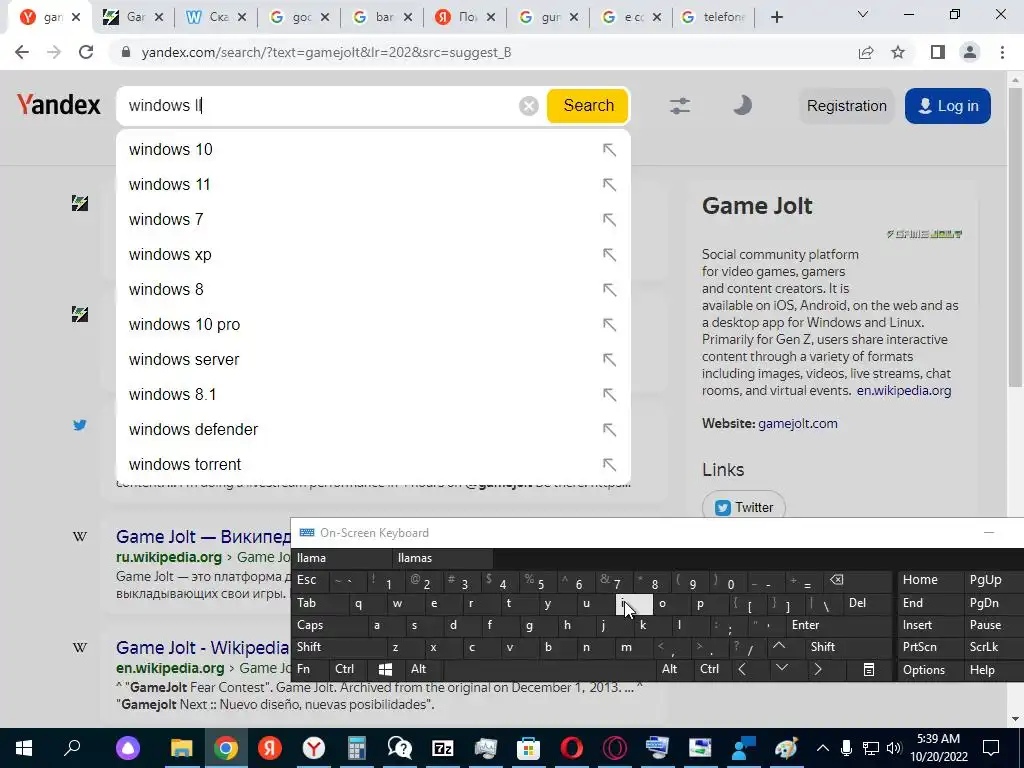Open Chrome side panel icon
The height and width of the screenshot is (768, 1024).
pos(938,52)
